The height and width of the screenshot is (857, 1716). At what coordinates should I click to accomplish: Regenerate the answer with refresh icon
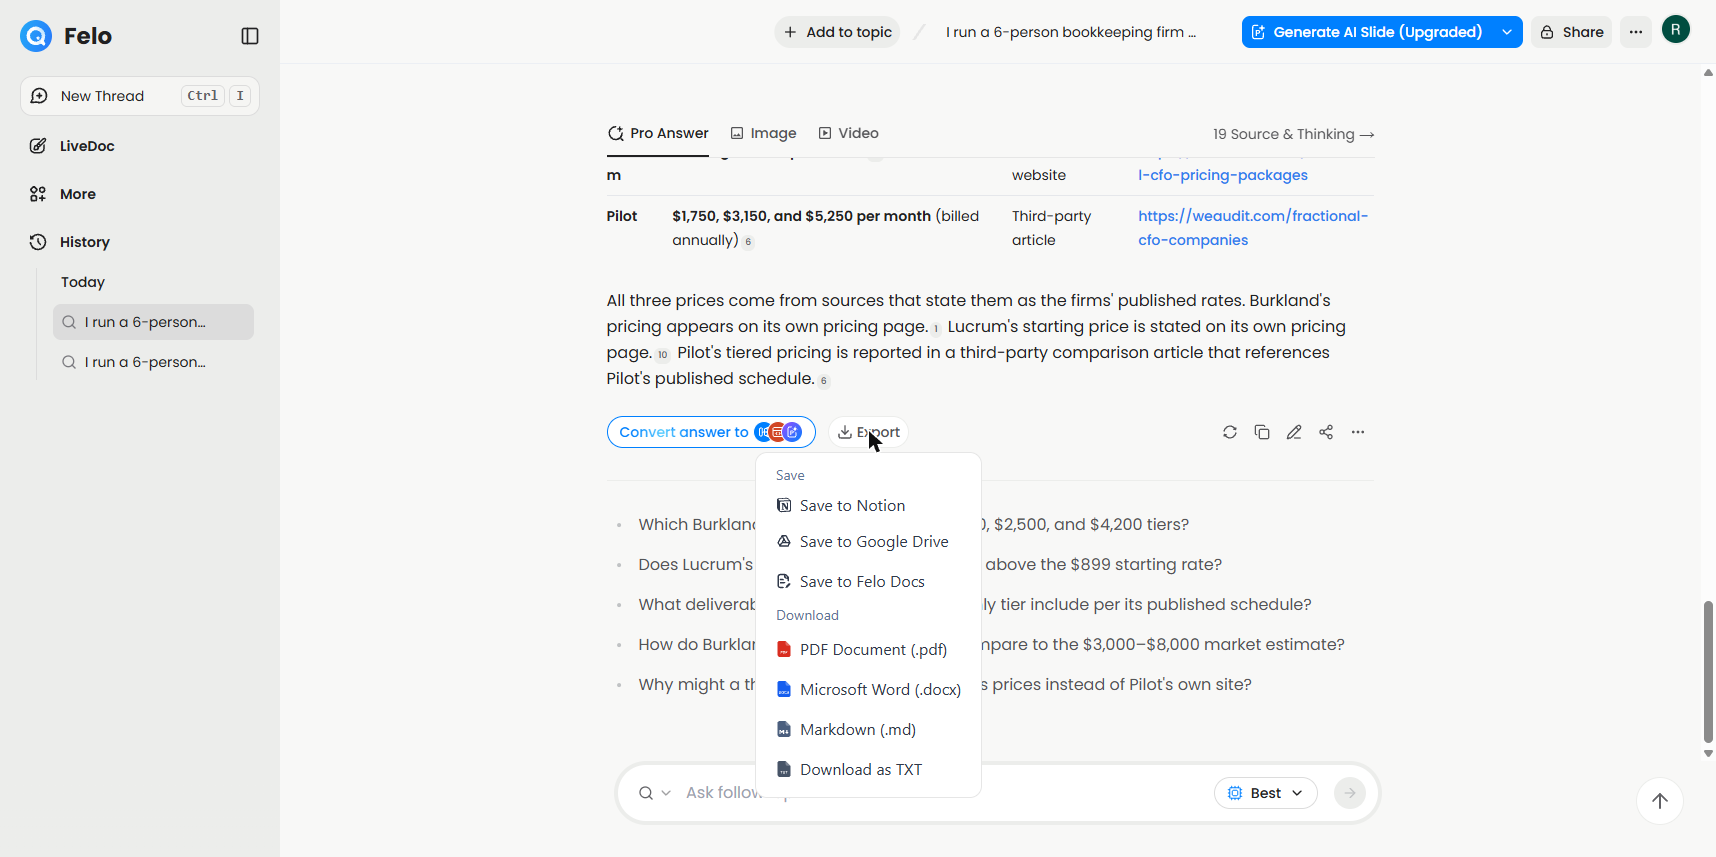point(1230,432)
